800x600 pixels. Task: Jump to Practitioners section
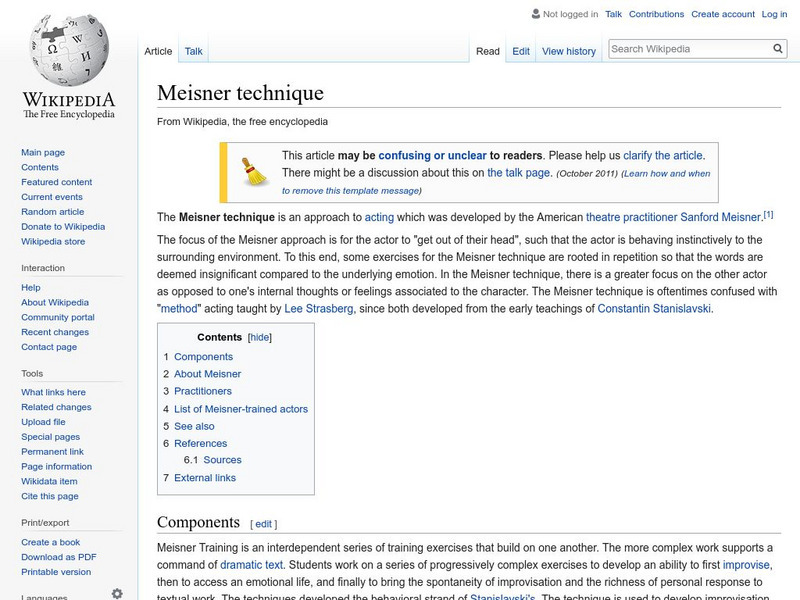pos(203,391)
